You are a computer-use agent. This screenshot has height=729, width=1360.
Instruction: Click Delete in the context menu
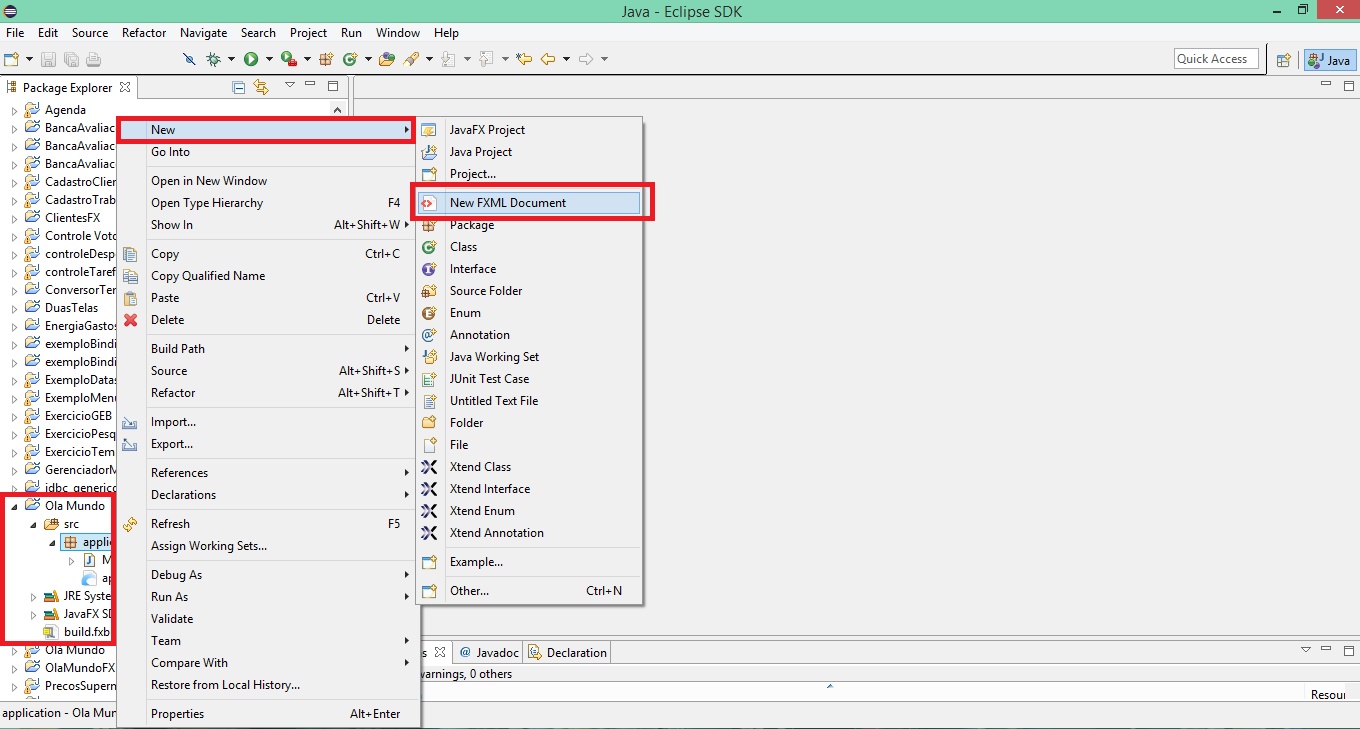(x=266, y=320)
